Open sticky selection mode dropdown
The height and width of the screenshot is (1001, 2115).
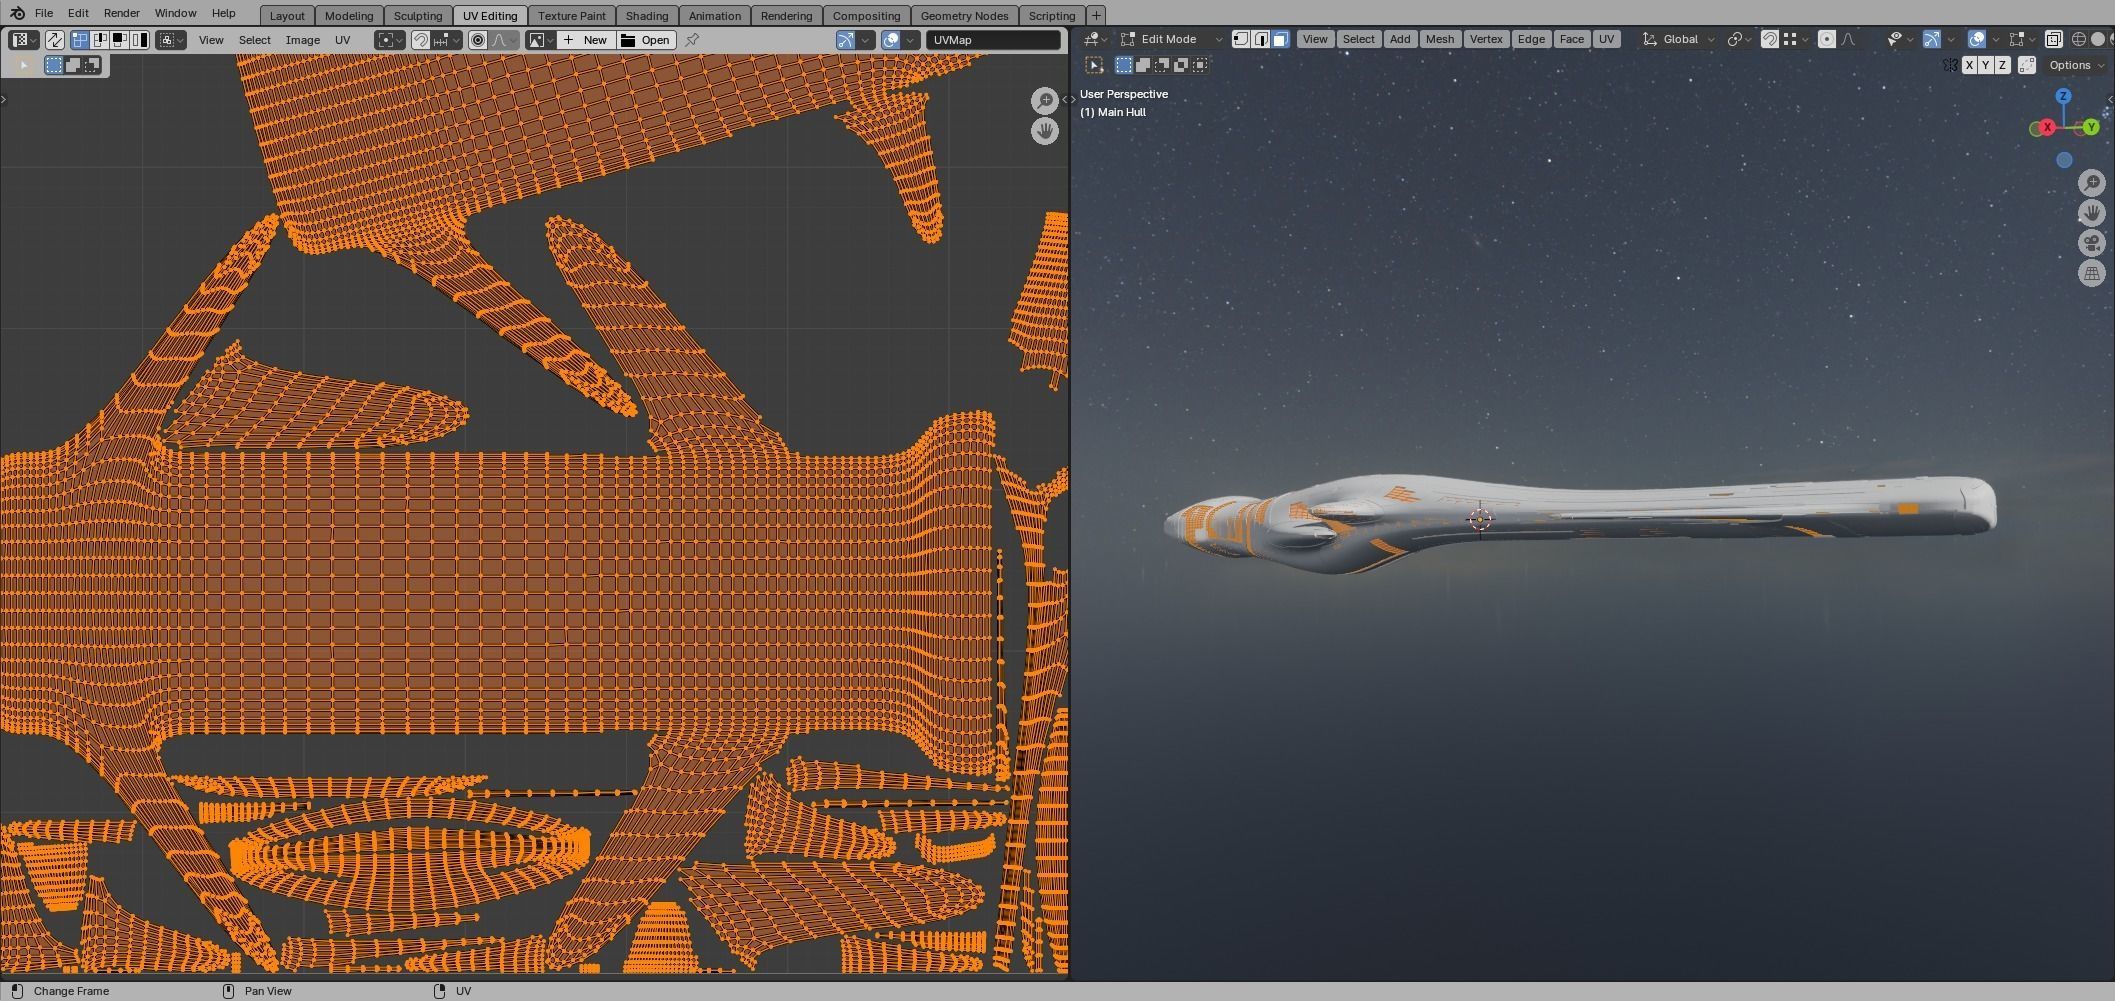point(171,40)
